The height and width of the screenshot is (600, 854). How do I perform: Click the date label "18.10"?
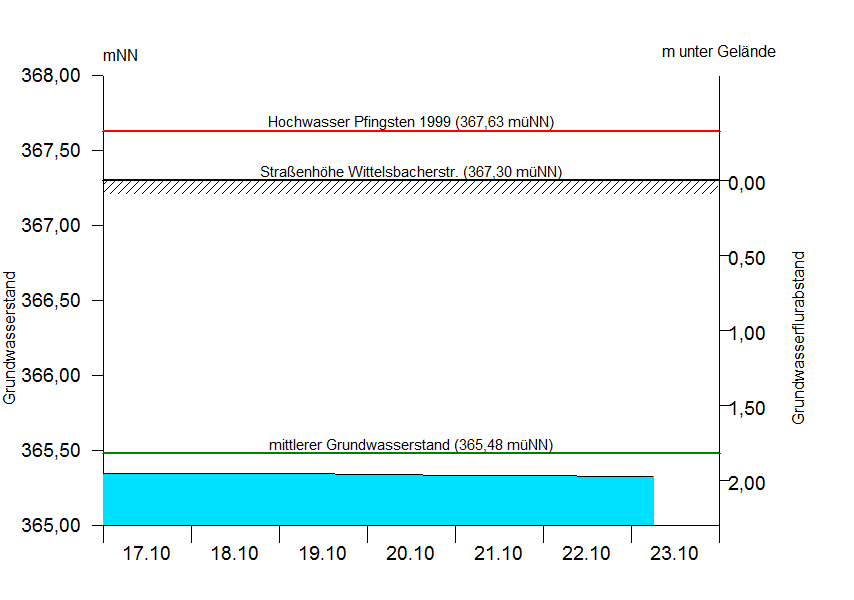(x=234, y=554)
